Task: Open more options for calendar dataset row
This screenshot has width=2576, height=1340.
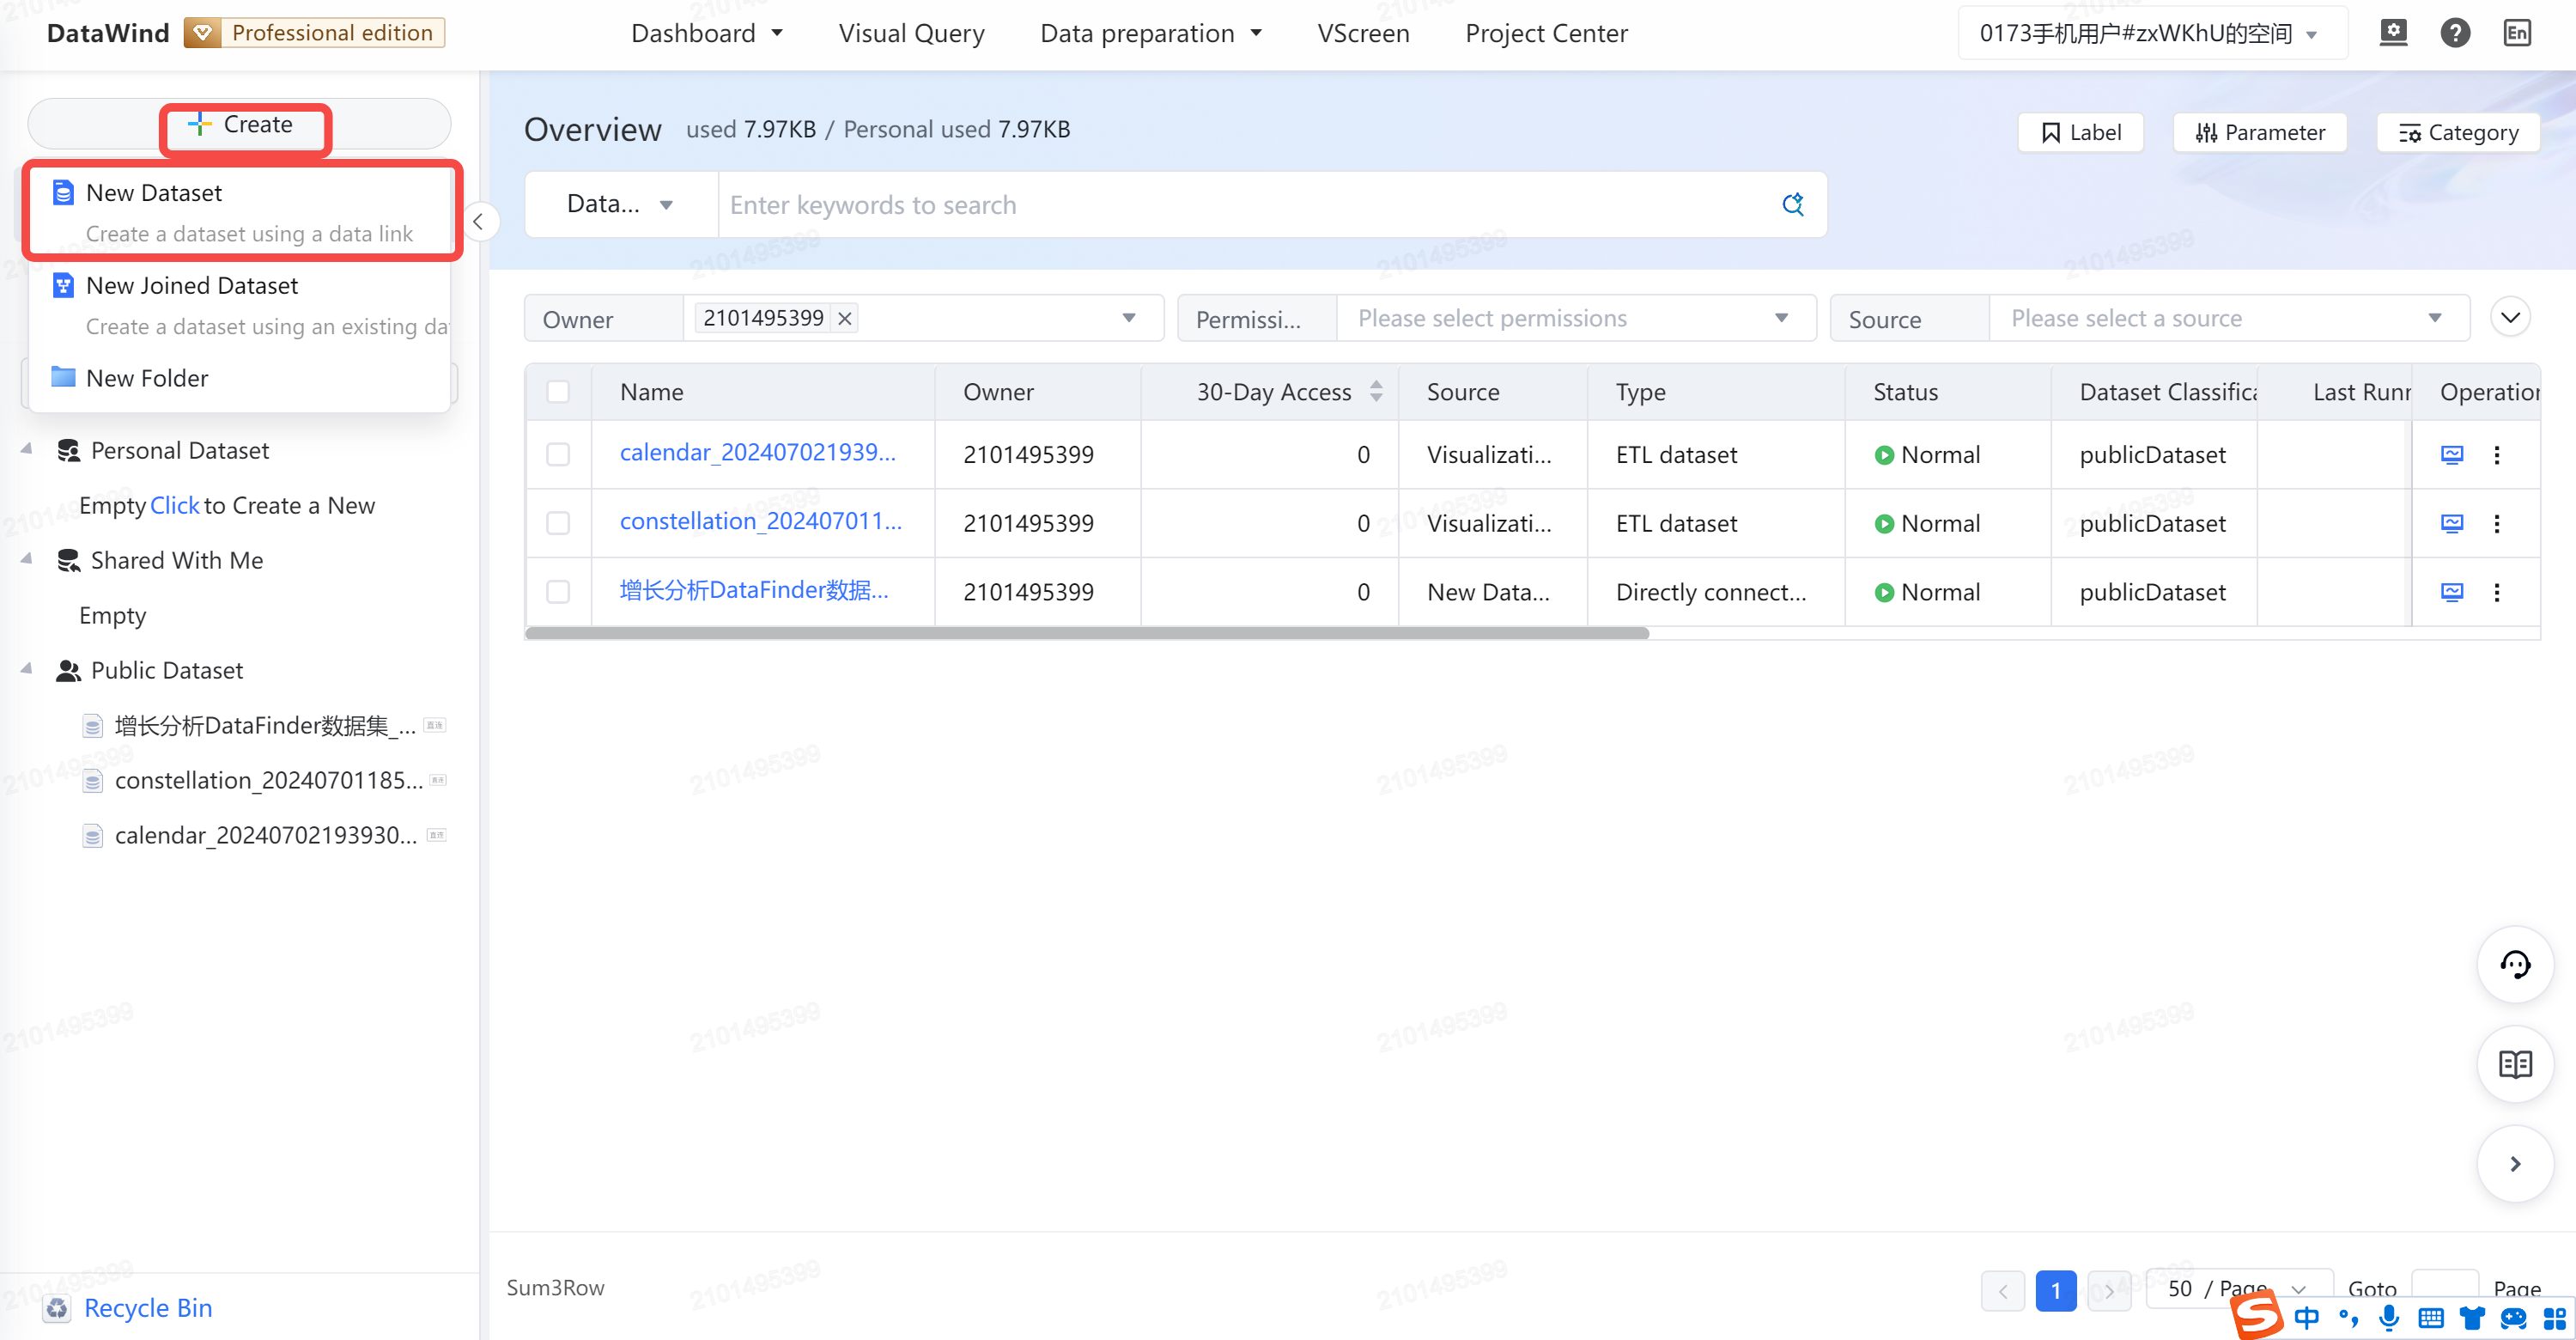Action: (2497, 455)
